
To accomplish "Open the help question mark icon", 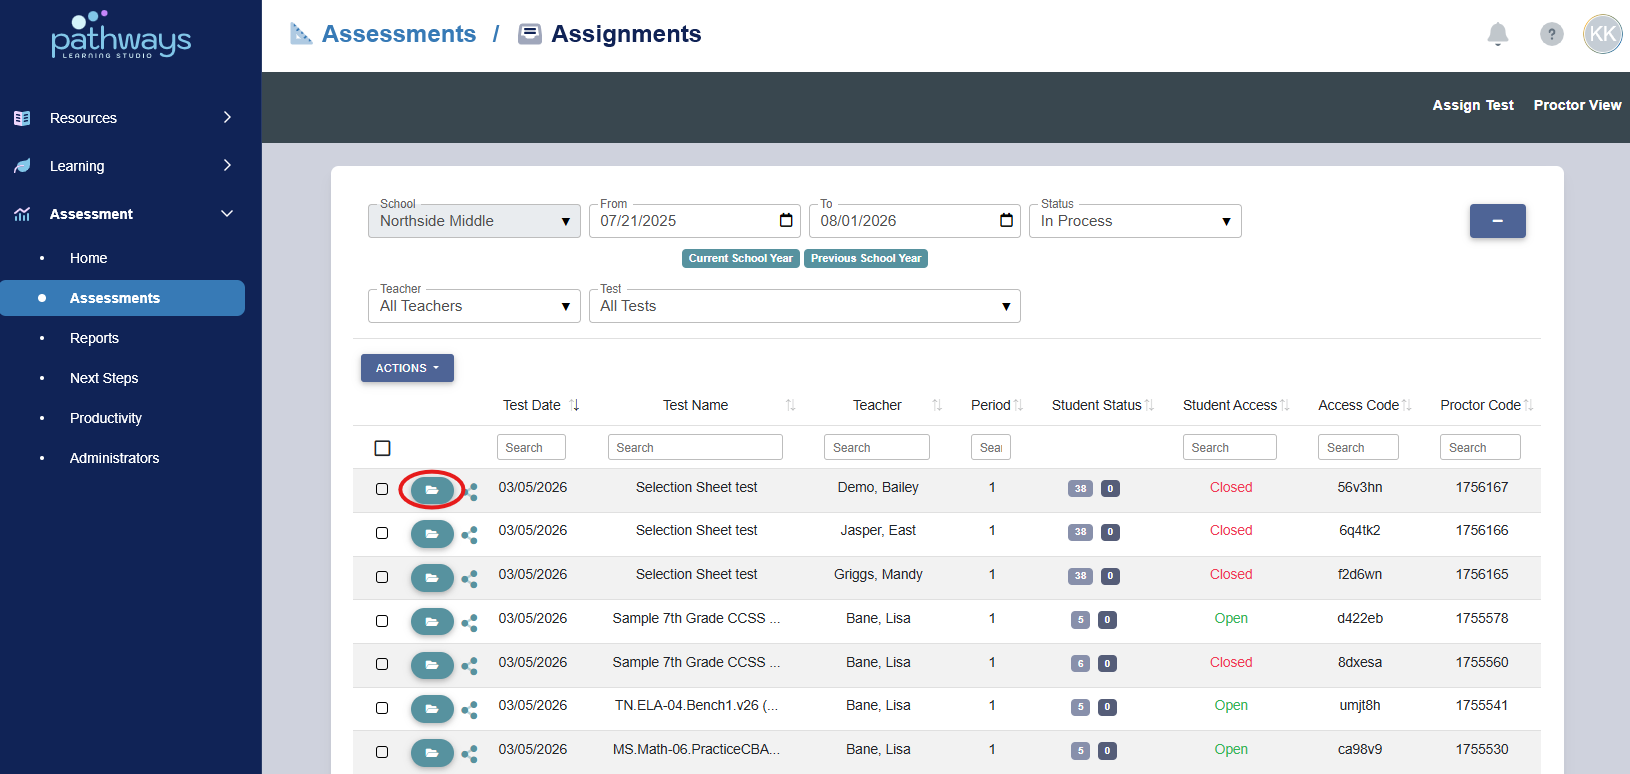I will click(x=1551, y=34).
